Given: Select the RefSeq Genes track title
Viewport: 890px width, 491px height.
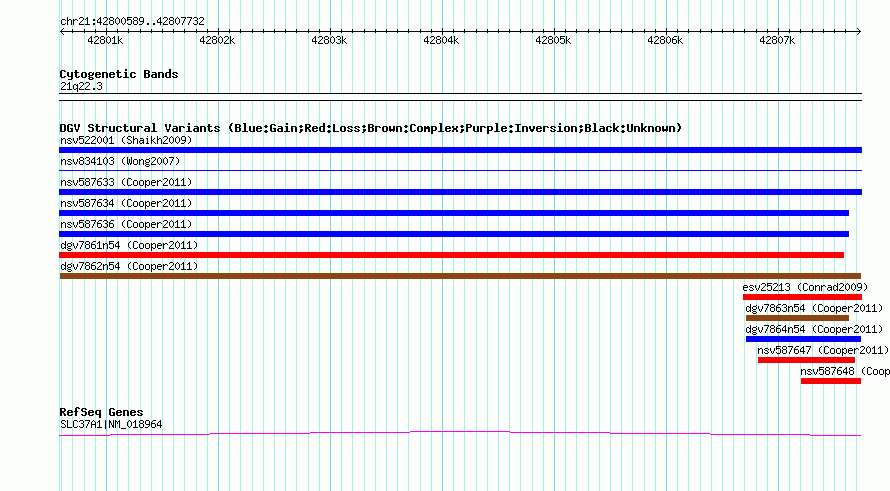Looking at the screenshot, I should [101, 412].
